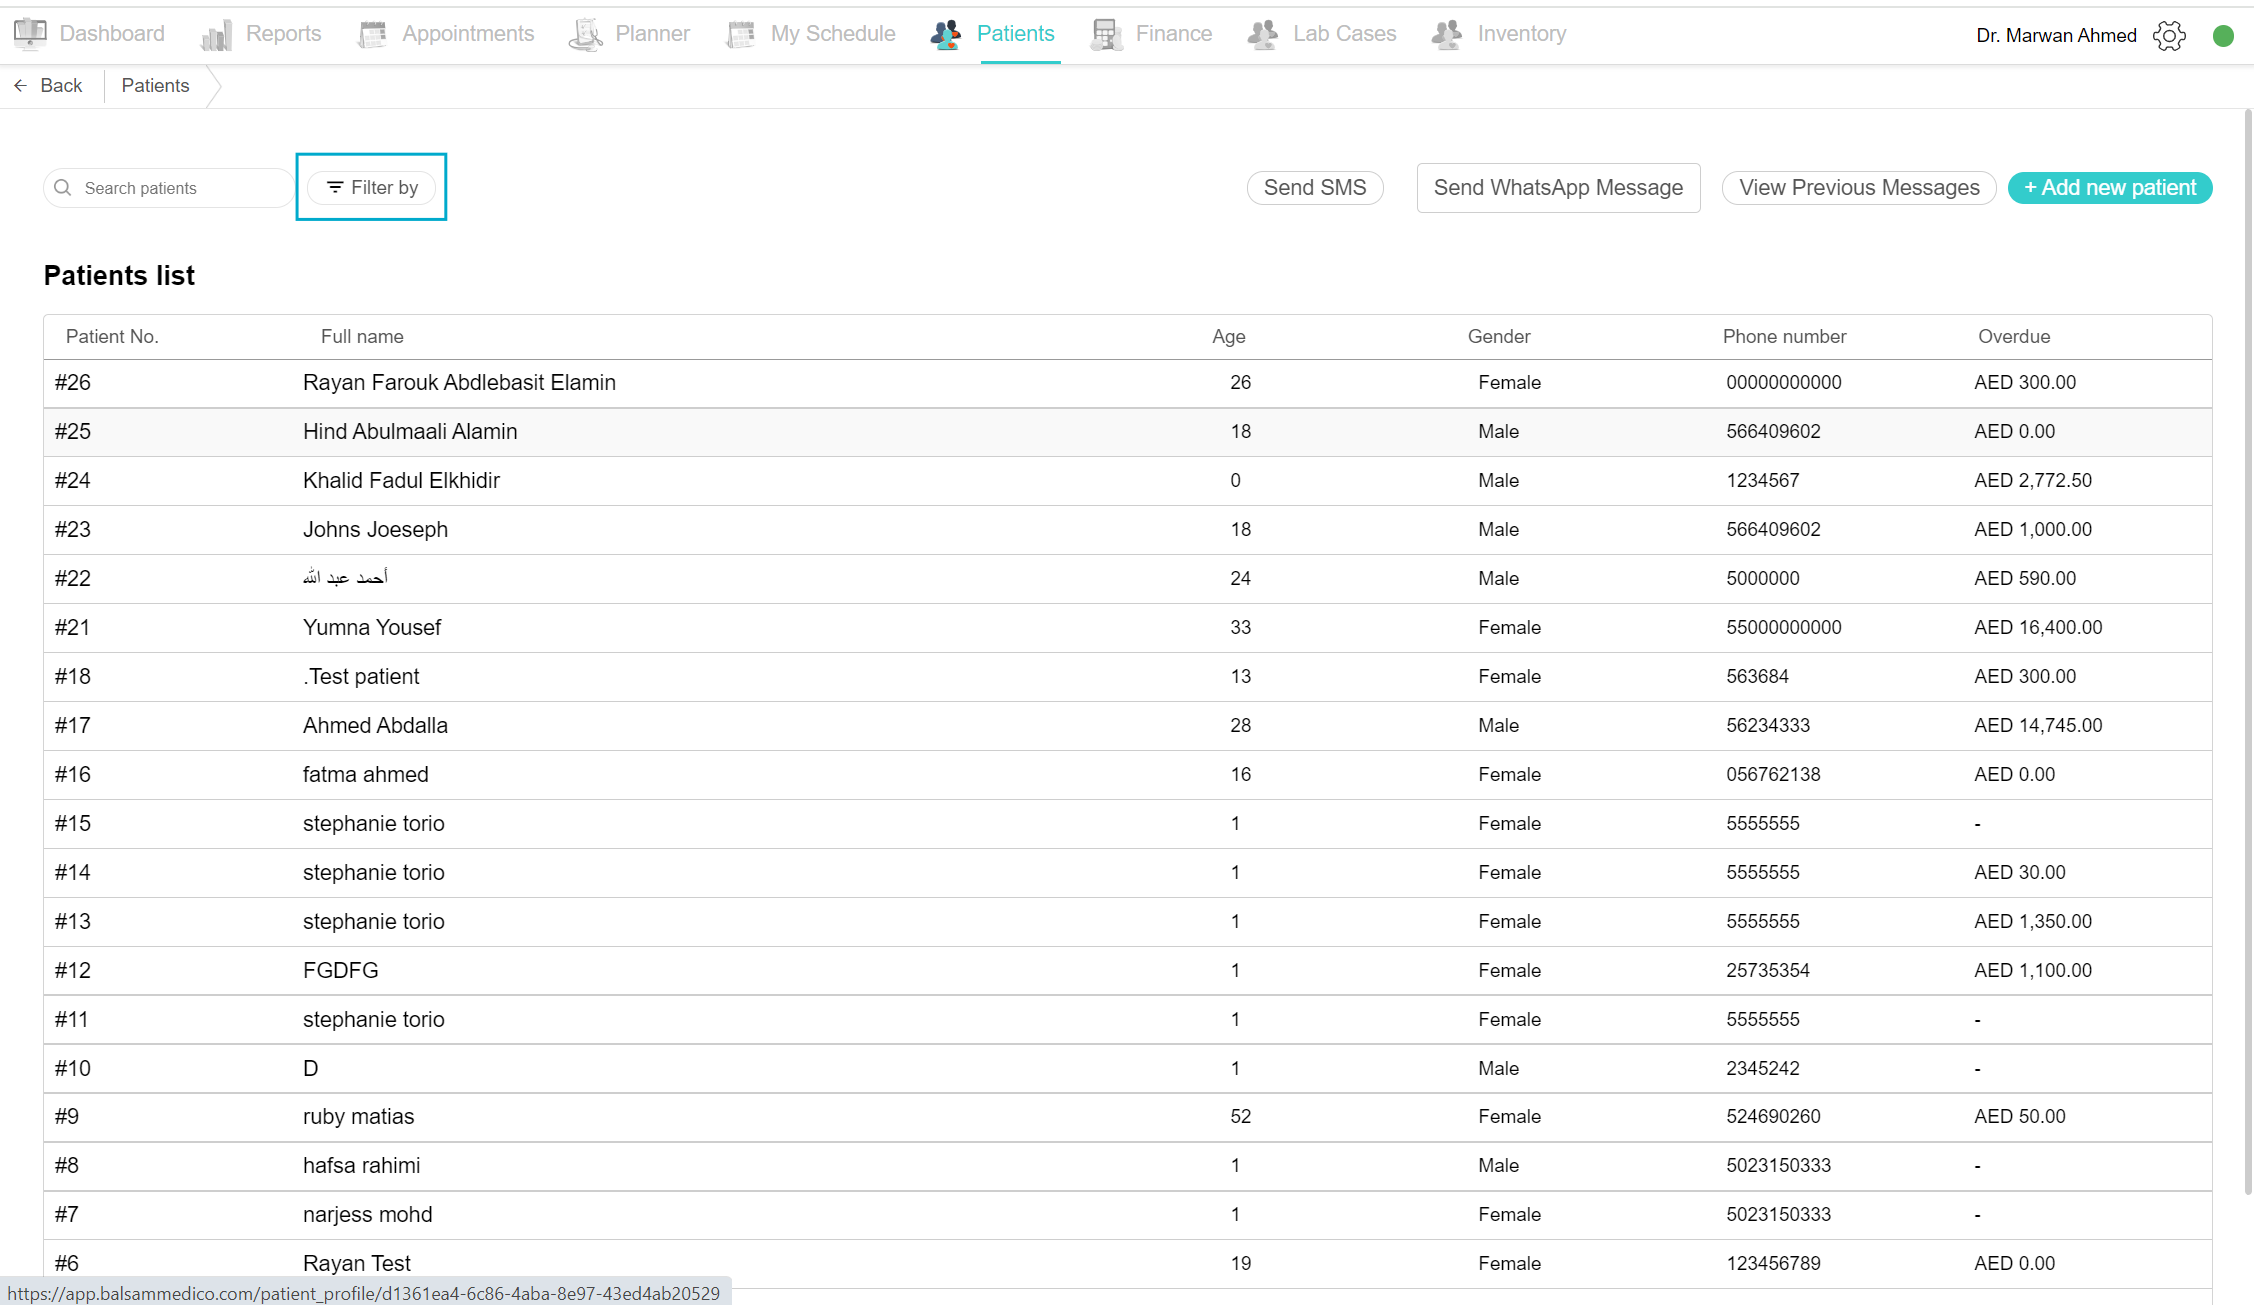Viewport: 2254px width, 1305px height.
Task: Open patient Hind Abulmaali Alamin
Action: click(410, 432)
